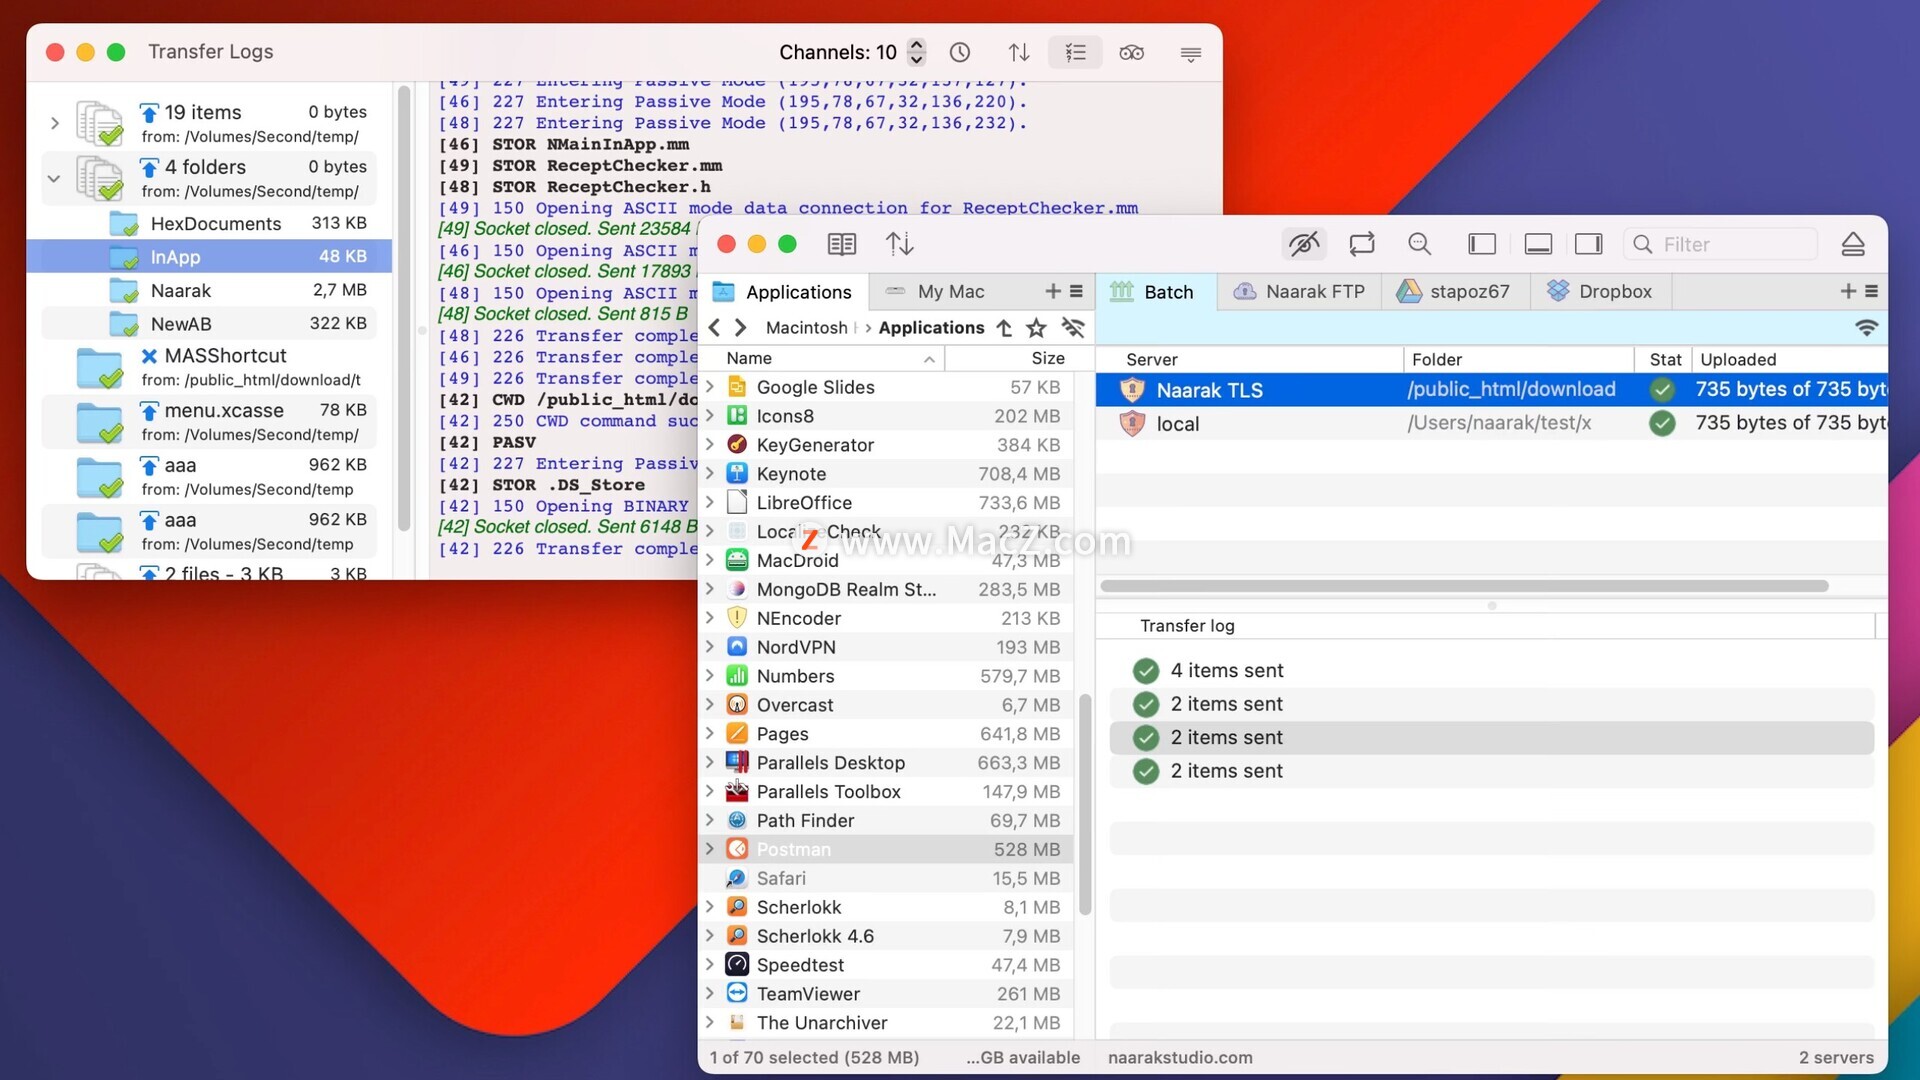The image size is (1920, 1080).
Task: Open transfer history clock icon in Transfer Logs
Action: pos(960,52)
